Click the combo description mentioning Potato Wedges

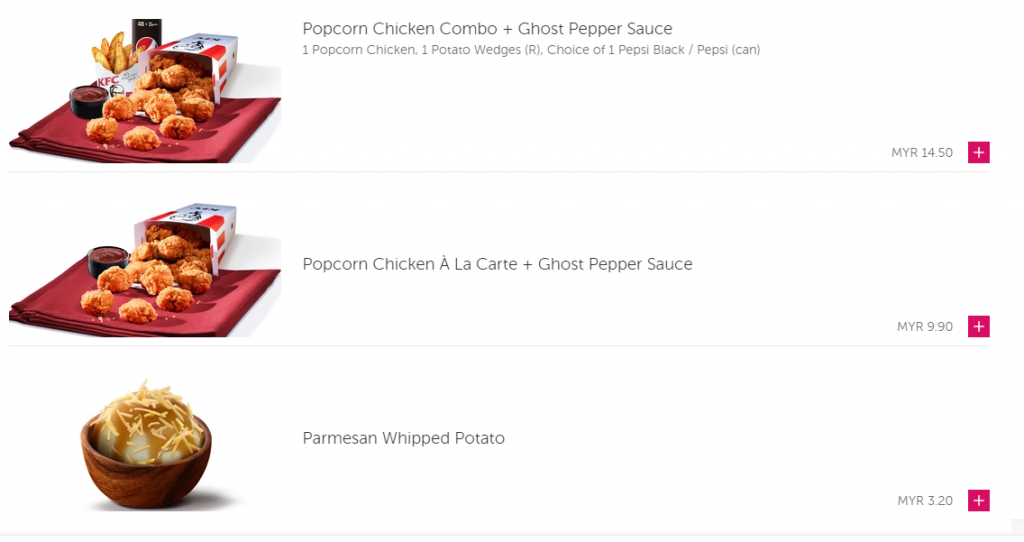(531, 50)
